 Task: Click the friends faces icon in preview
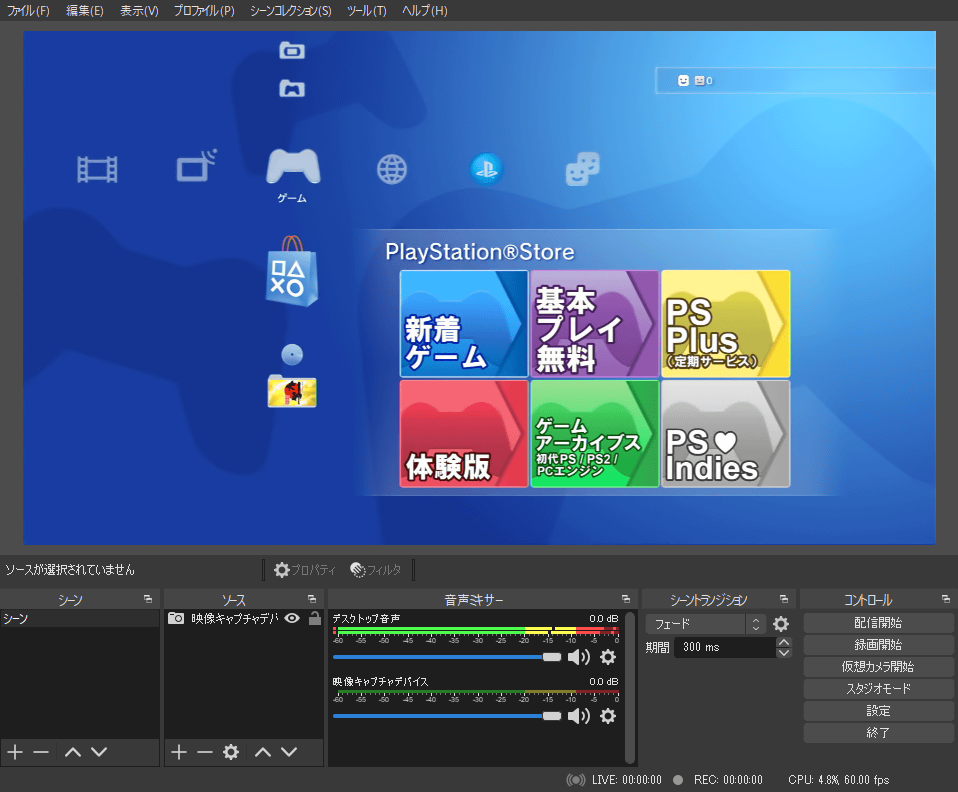click(582, 169)
